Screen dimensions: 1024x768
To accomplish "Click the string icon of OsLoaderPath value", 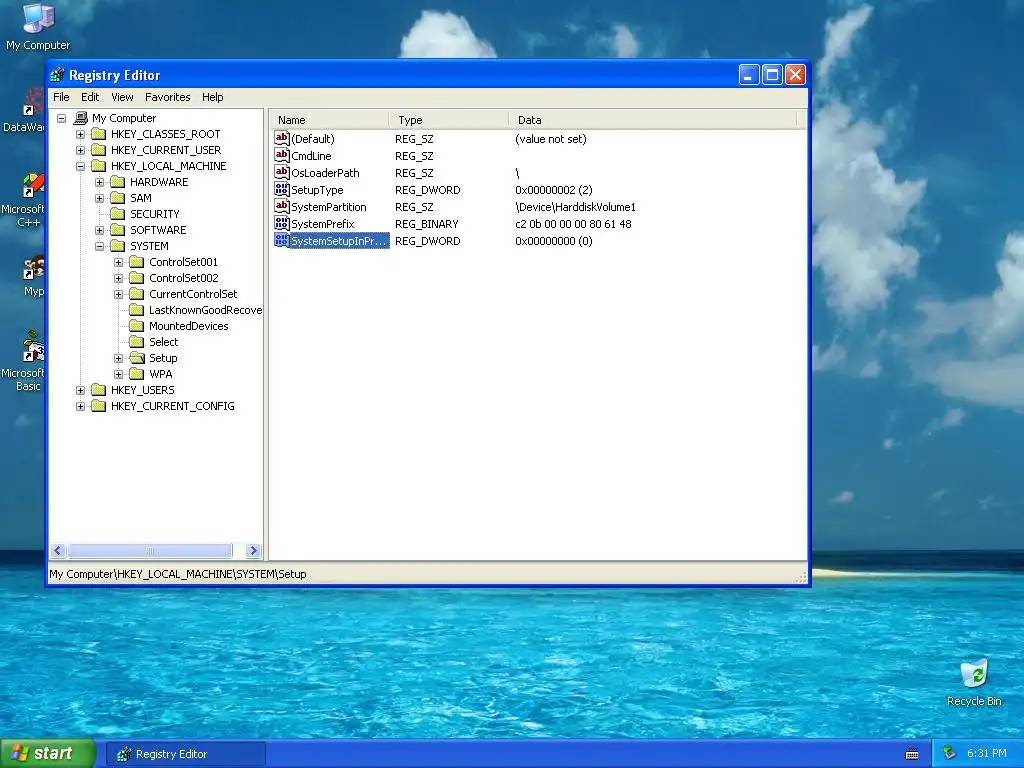I will [x=281, y=172].
